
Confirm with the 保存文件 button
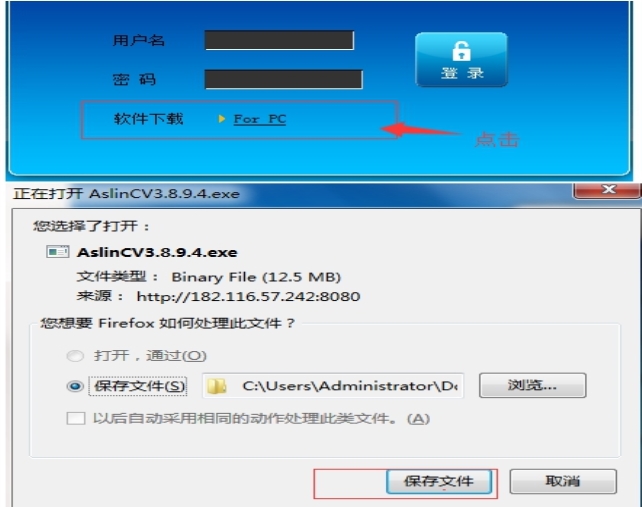click(439, 482)
